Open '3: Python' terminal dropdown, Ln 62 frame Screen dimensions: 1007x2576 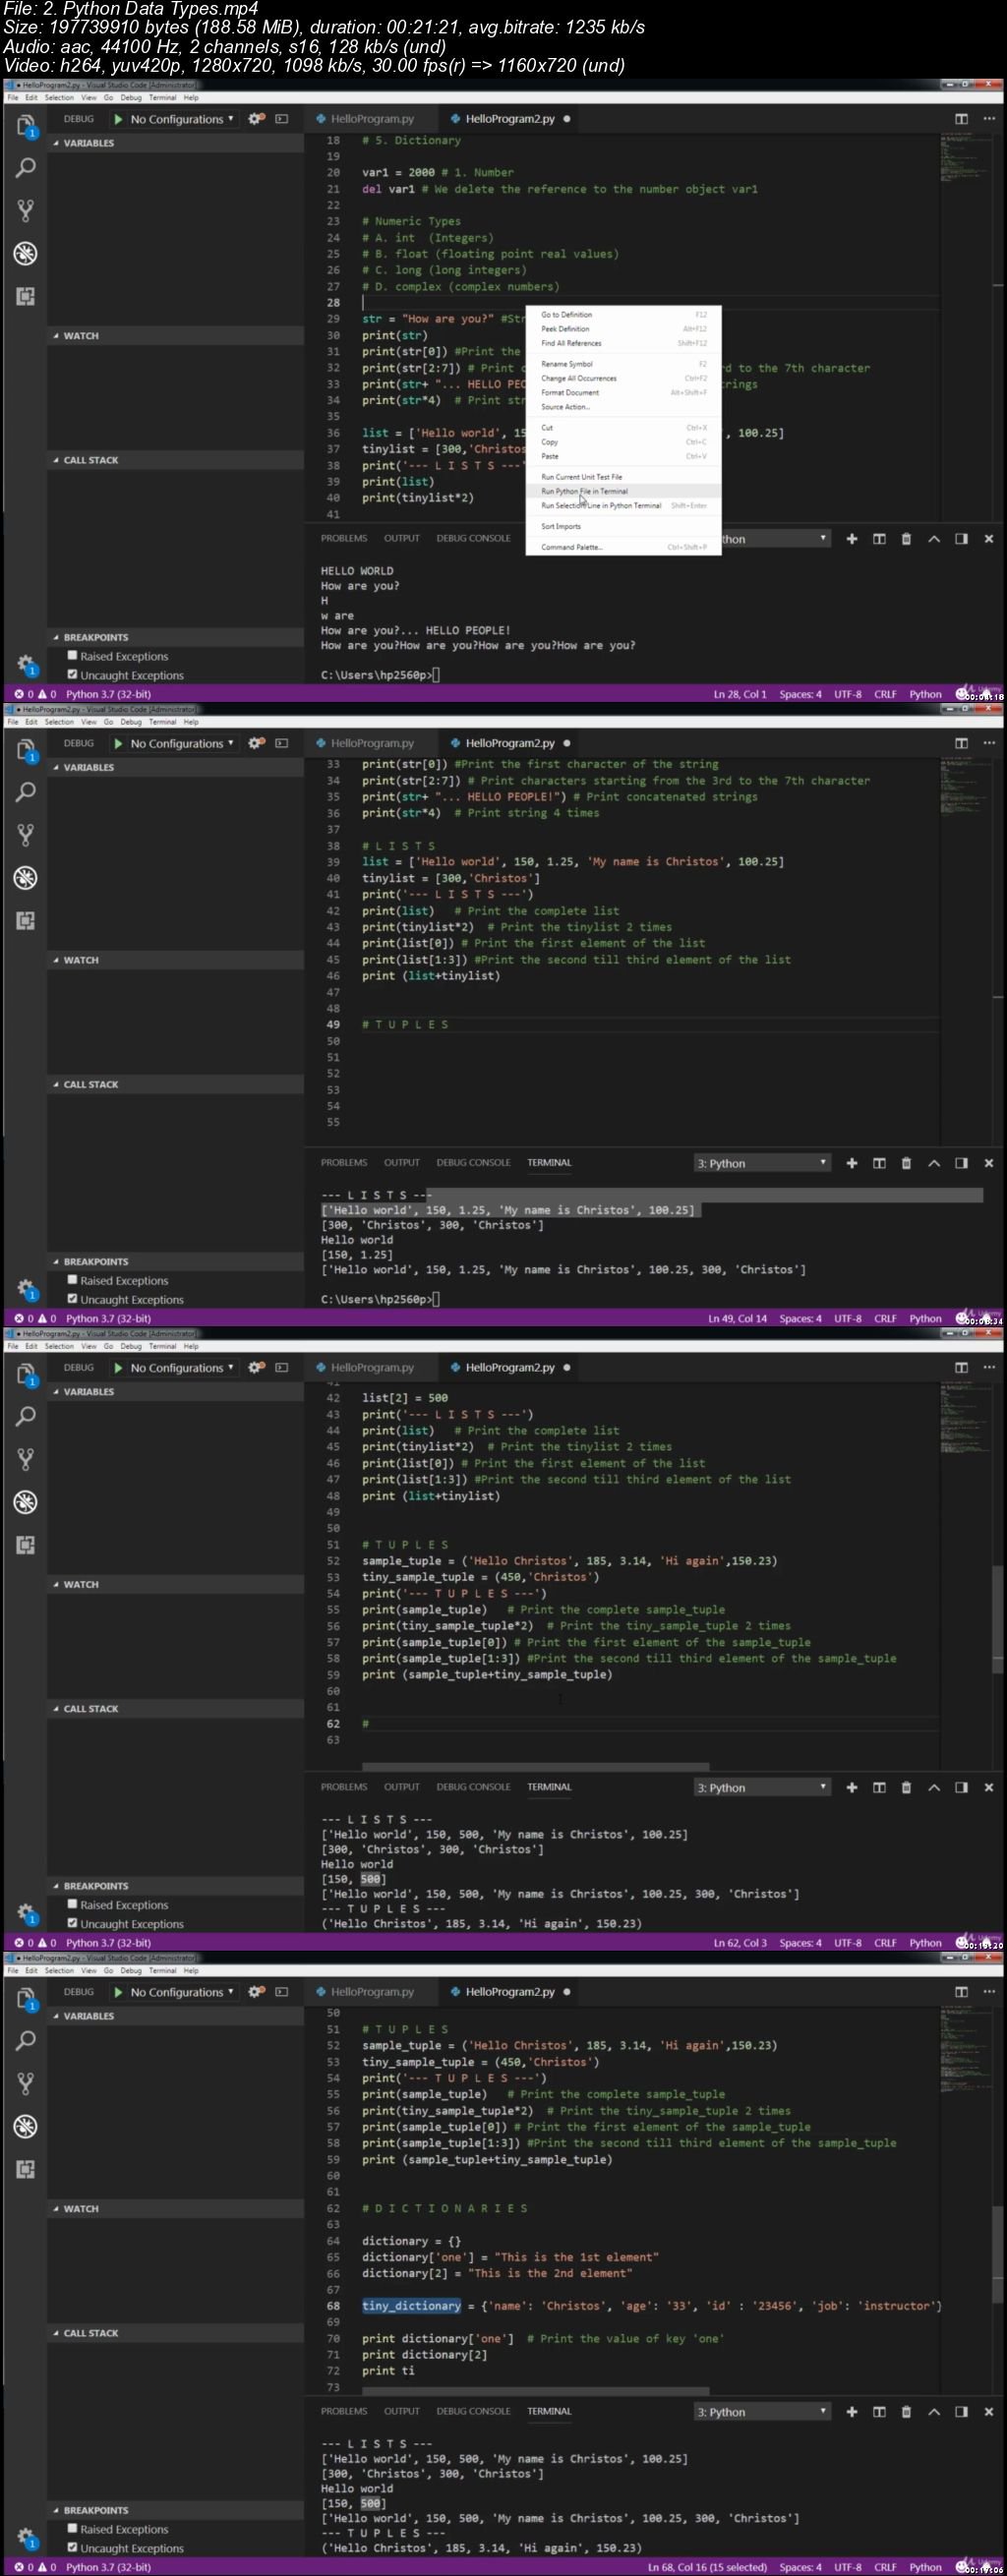(x=762, y=1787)
